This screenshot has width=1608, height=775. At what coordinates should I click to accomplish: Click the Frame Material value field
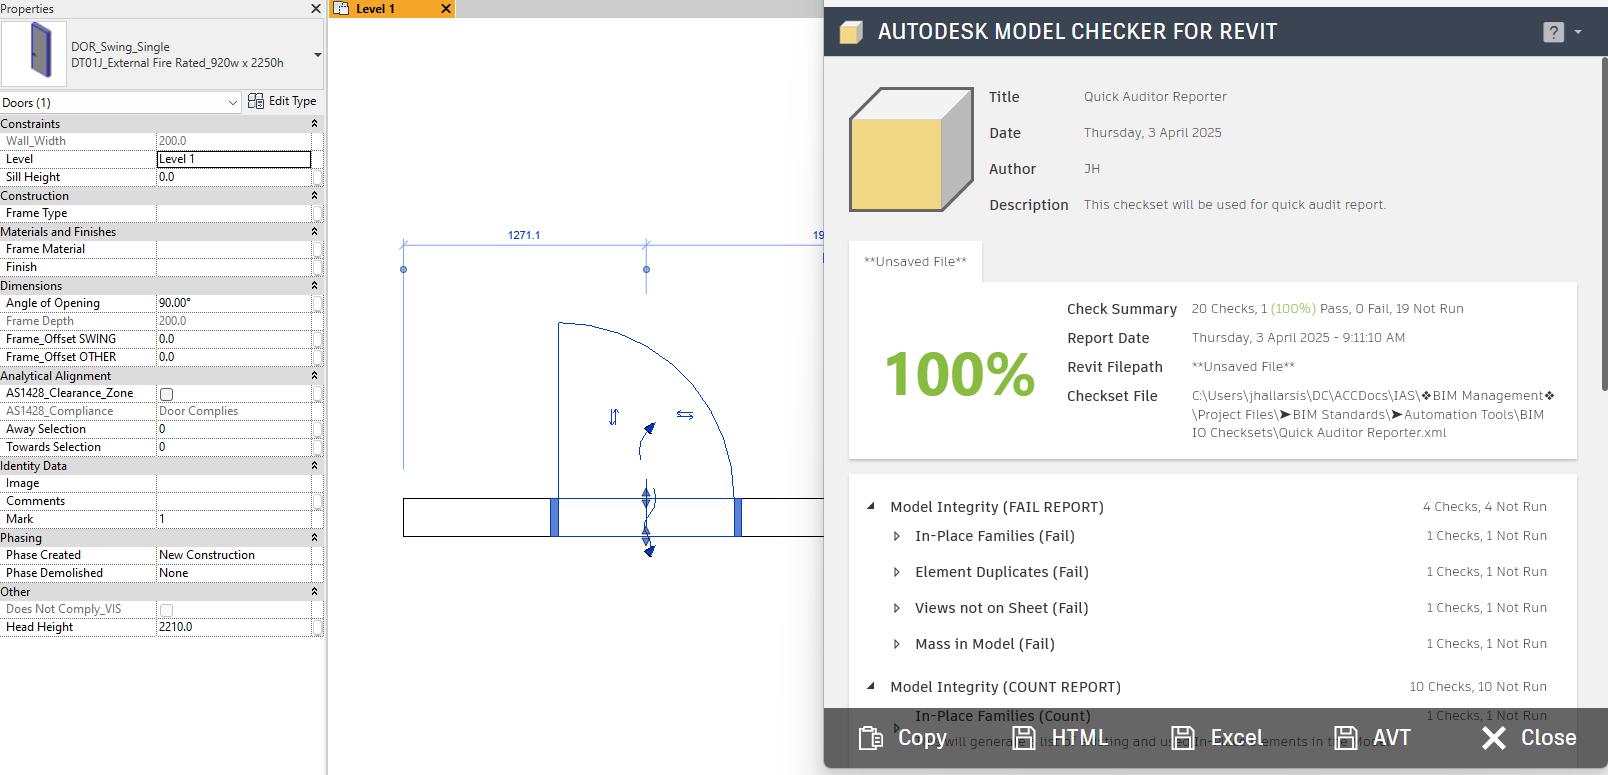(x=234, y=249)
